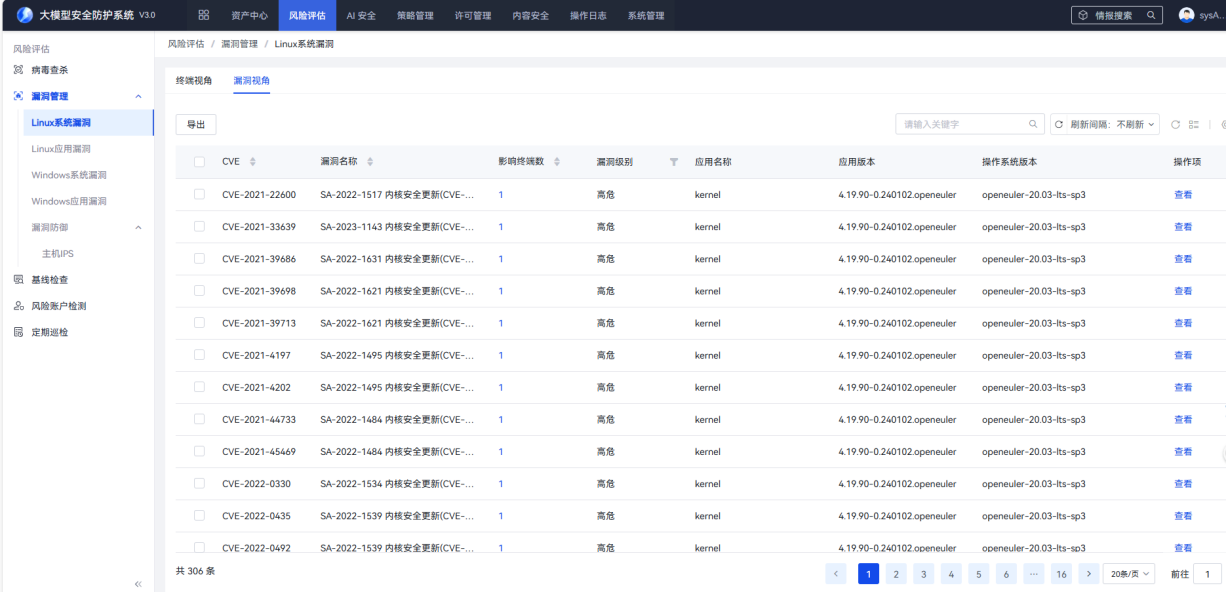
Task: Click the 基线检查 sidebar icon
Action: (18, 280)
